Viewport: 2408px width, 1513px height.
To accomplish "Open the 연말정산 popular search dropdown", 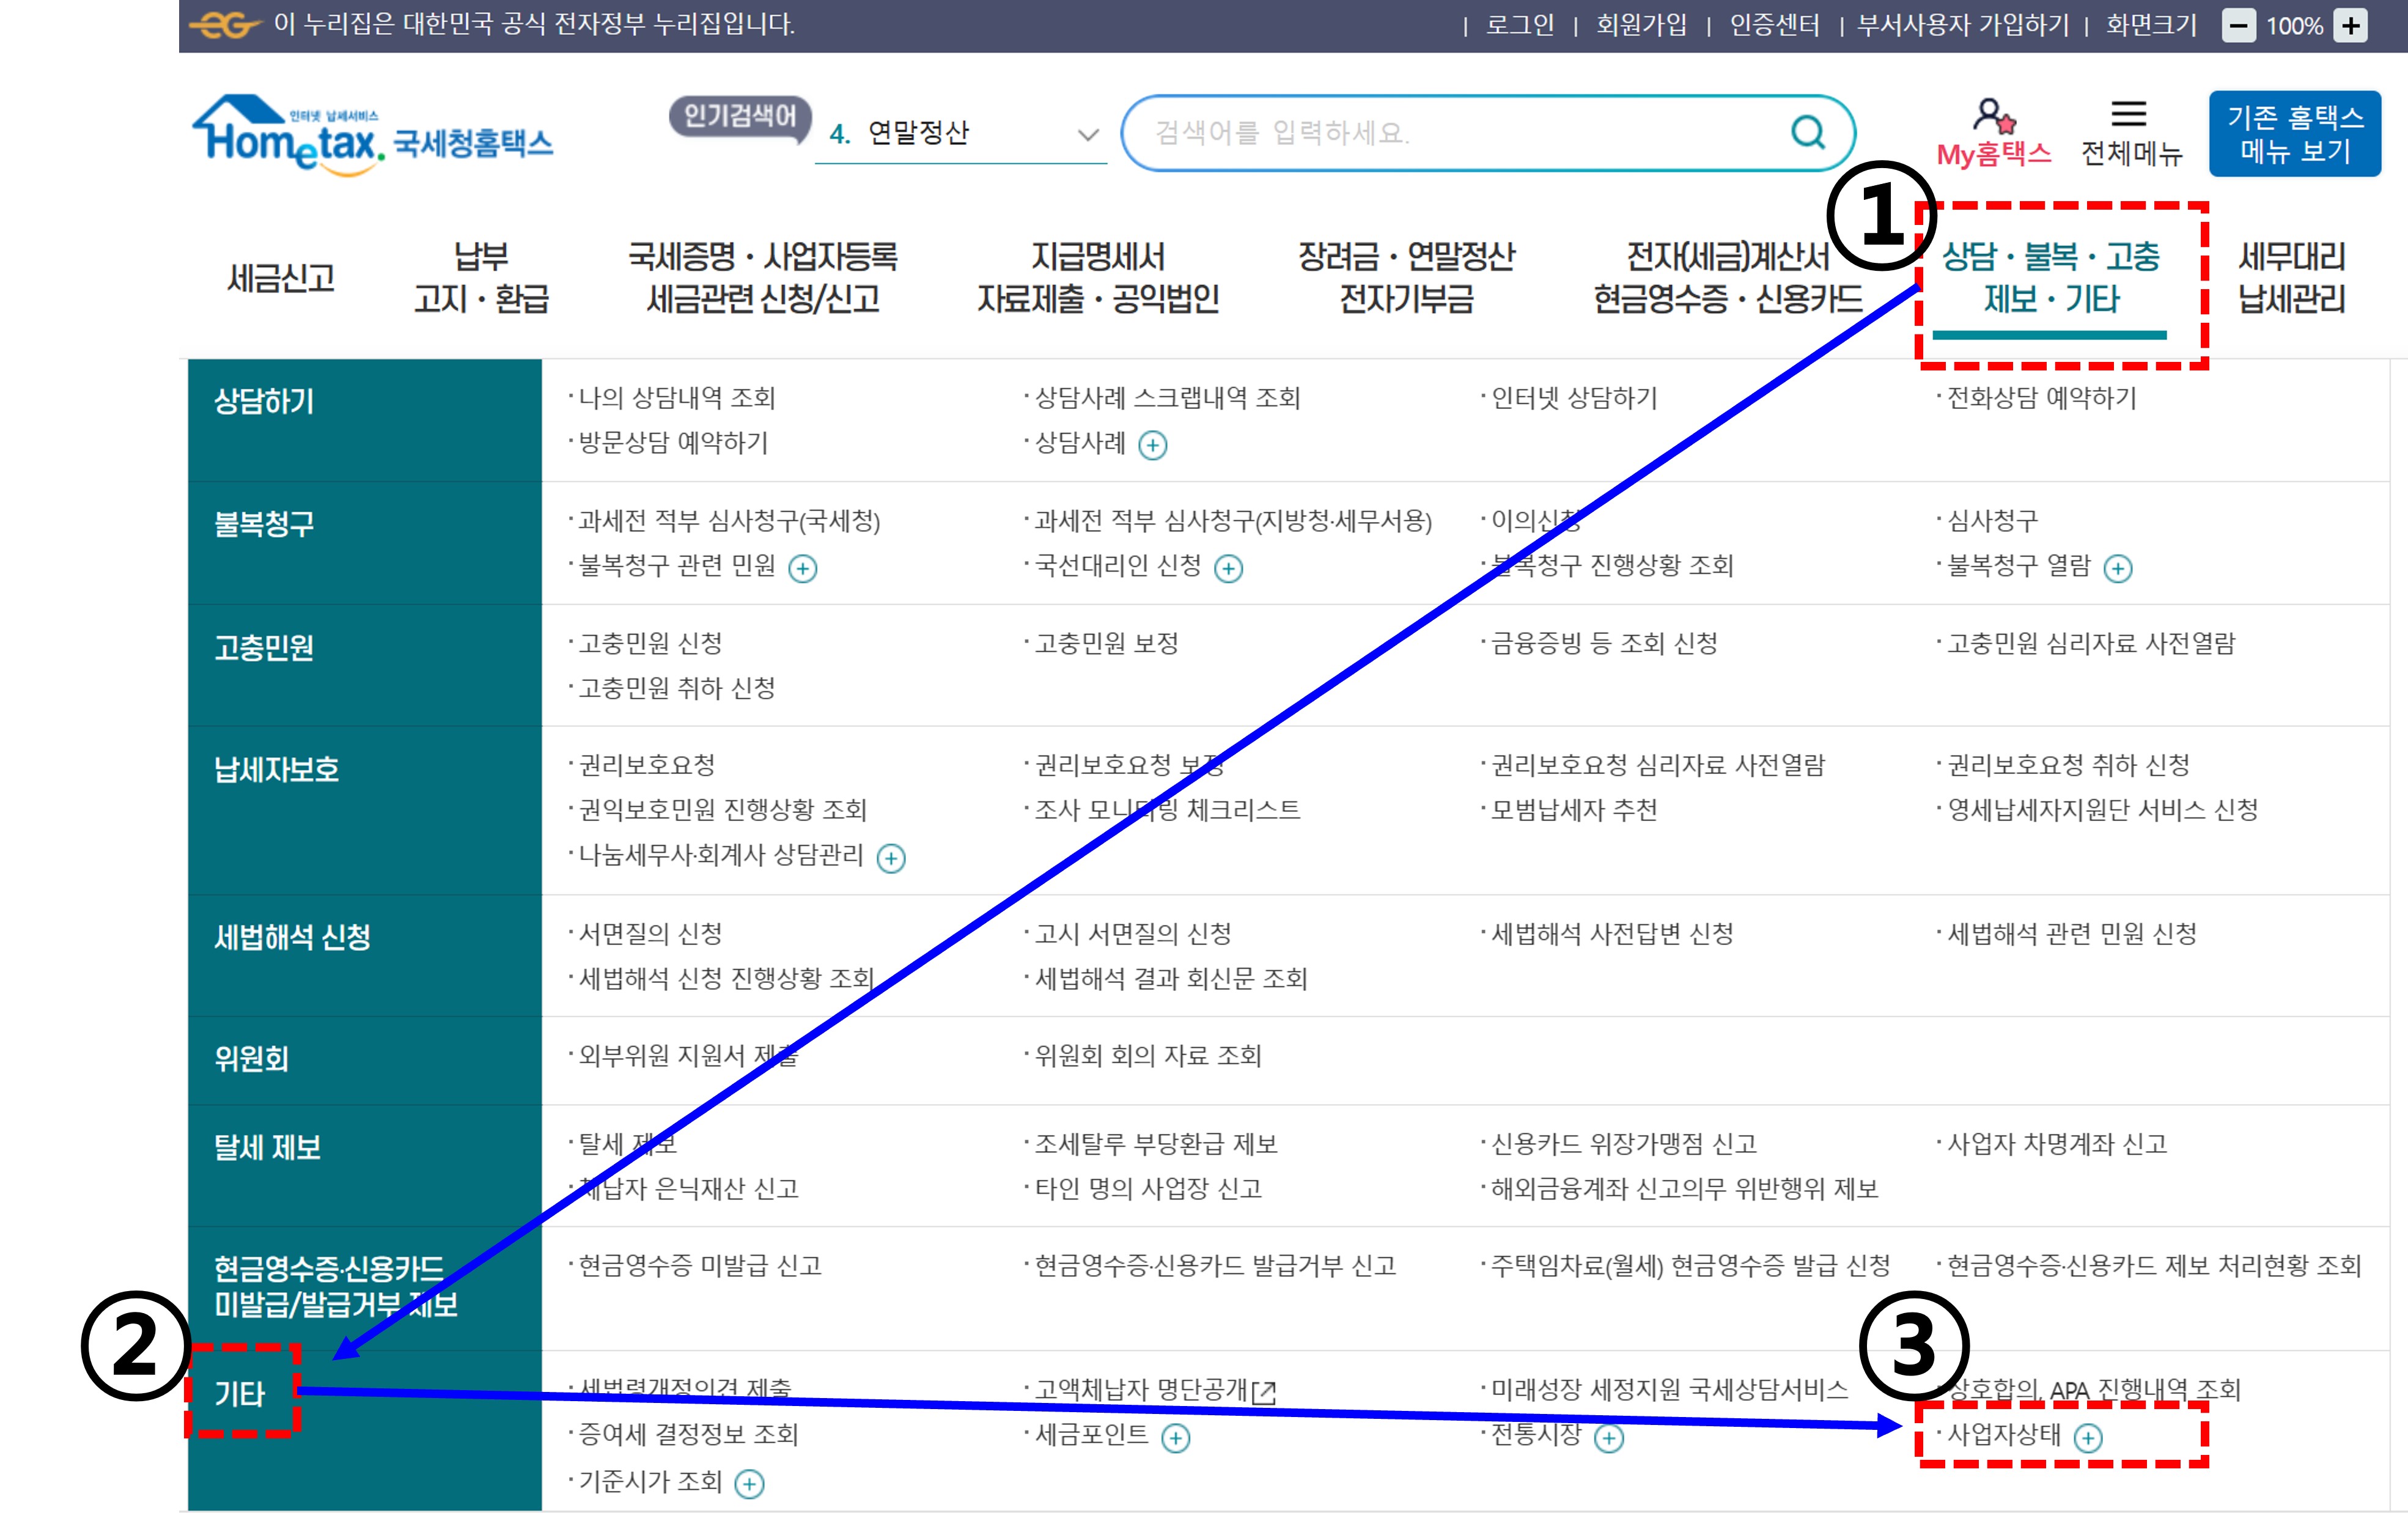I will [1088, 134].
